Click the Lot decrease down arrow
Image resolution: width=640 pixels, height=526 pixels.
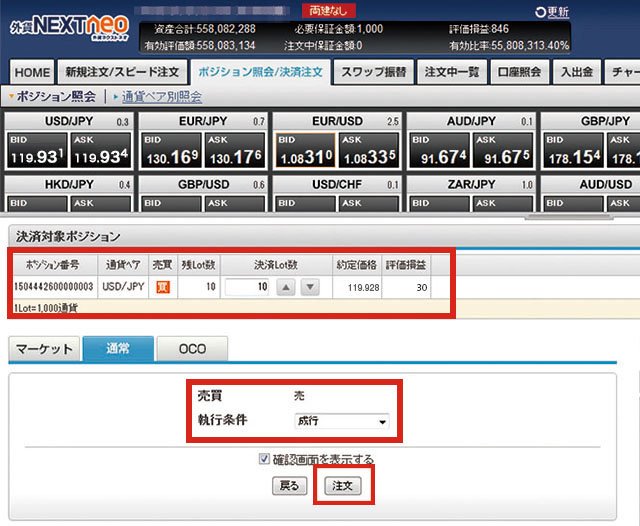point(310,287)
